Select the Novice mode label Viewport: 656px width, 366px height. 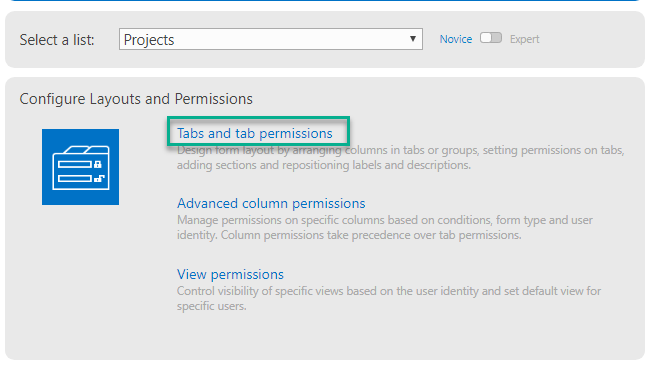(456, 39)
